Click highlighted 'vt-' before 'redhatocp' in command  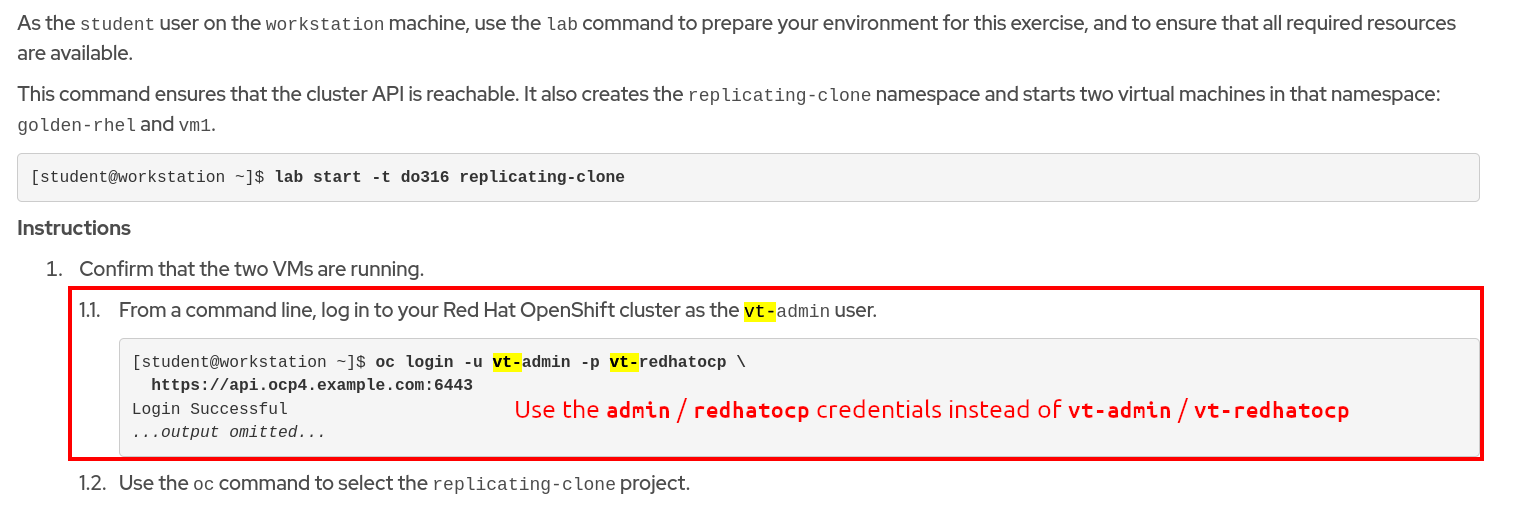click(x=624, y=362)
